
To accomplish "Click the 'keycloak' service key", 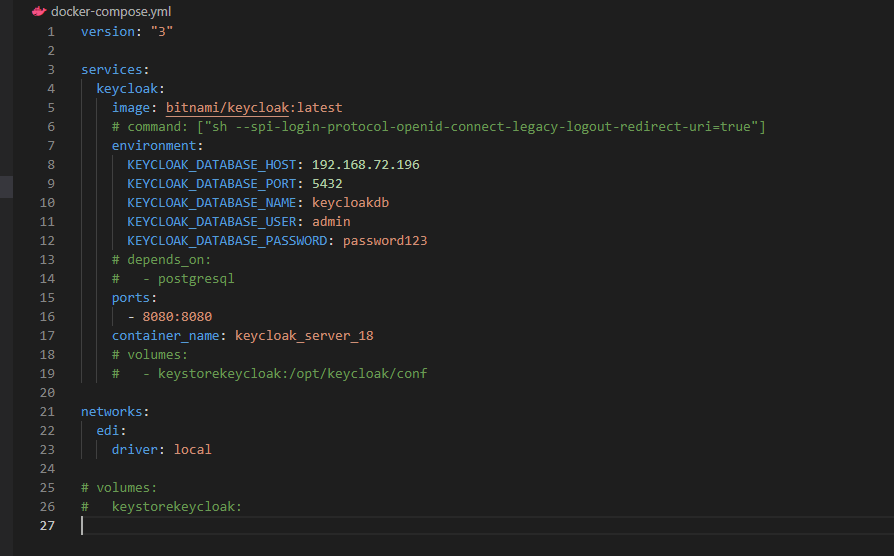I will pos(127,88).
